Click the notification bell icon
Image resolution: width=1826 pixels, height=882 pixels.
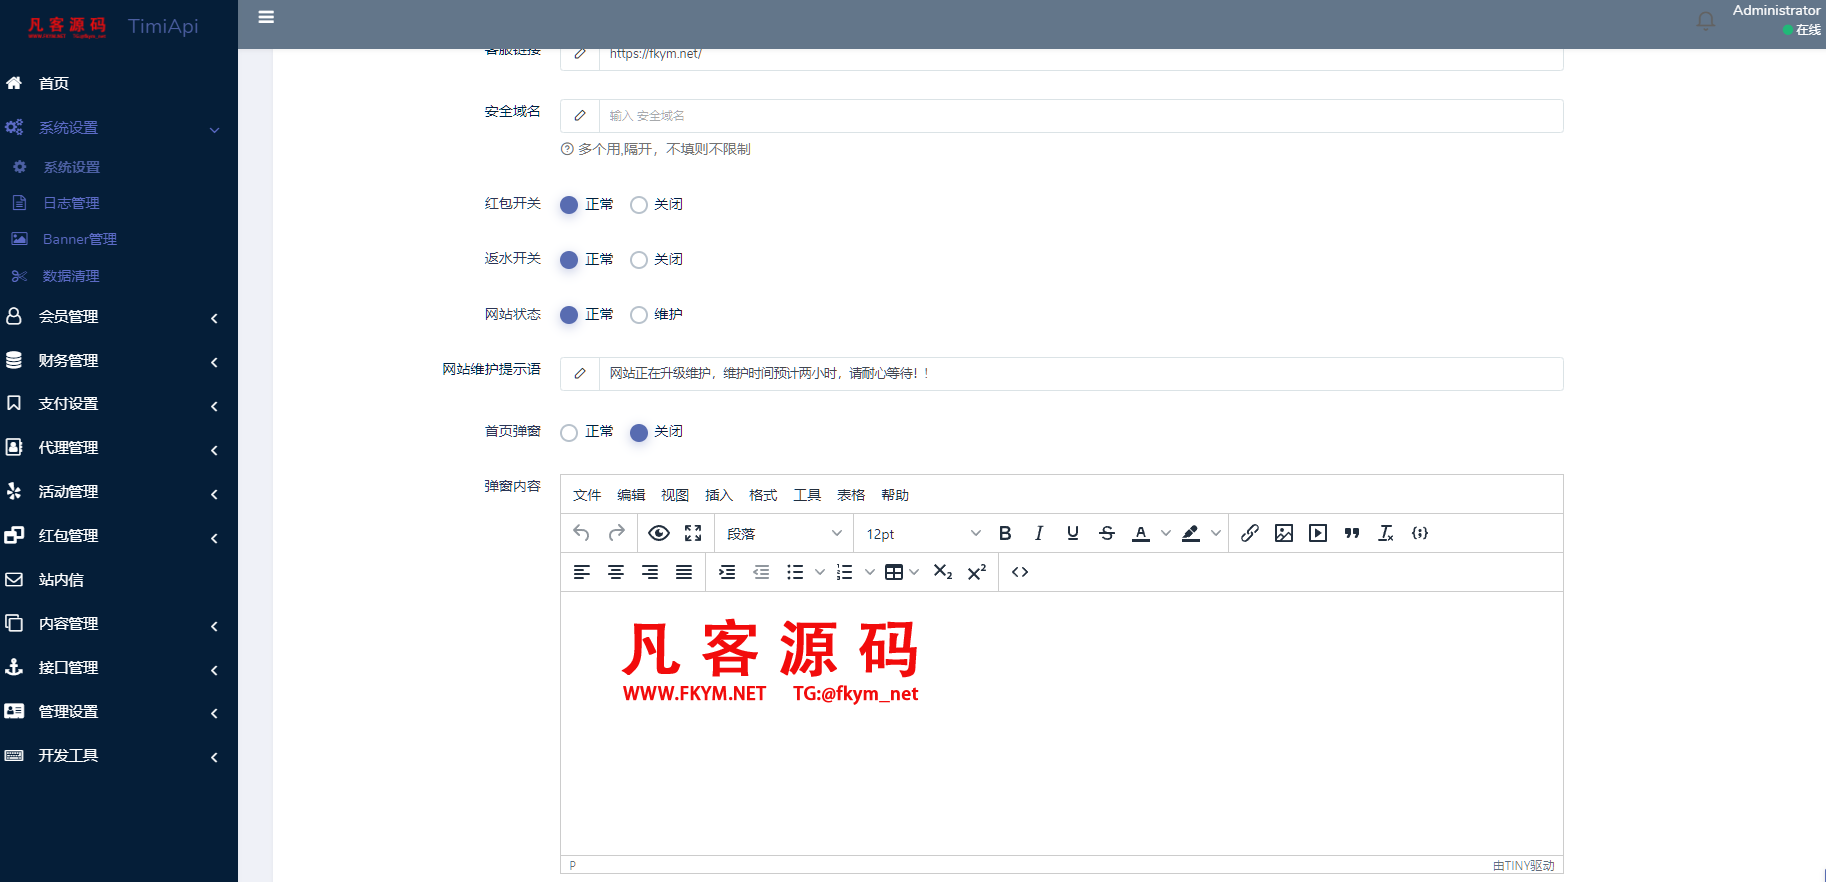point(1706,21)
